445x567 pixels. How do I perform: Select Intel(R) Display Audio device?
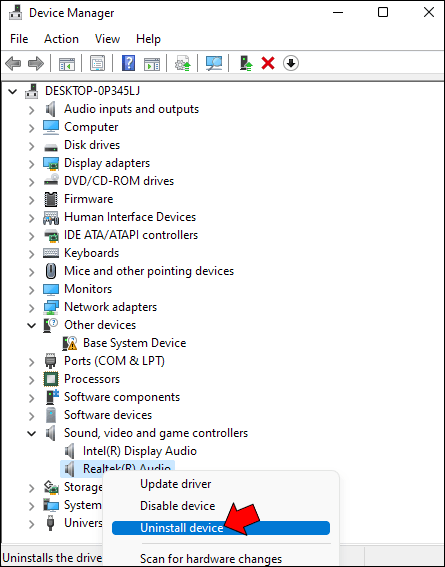(x=140, y=451)
